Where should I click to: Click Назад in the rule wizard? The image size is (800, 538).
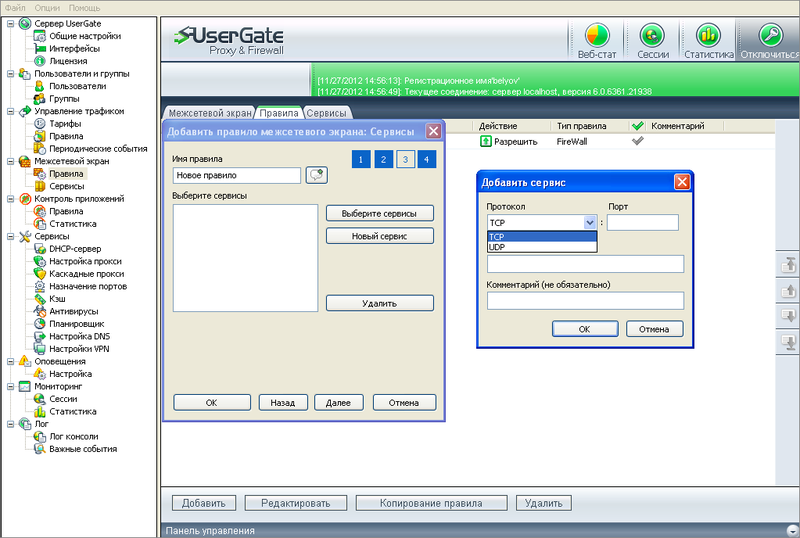(283, 403)
